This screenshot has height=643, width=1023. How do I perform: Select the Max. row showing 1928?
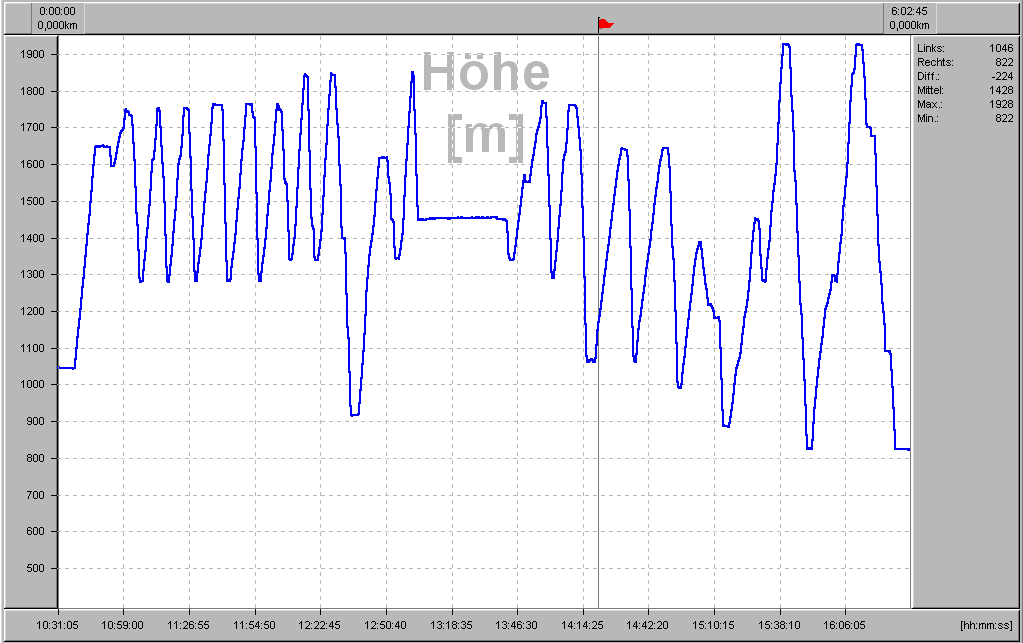tap(965, 104)
